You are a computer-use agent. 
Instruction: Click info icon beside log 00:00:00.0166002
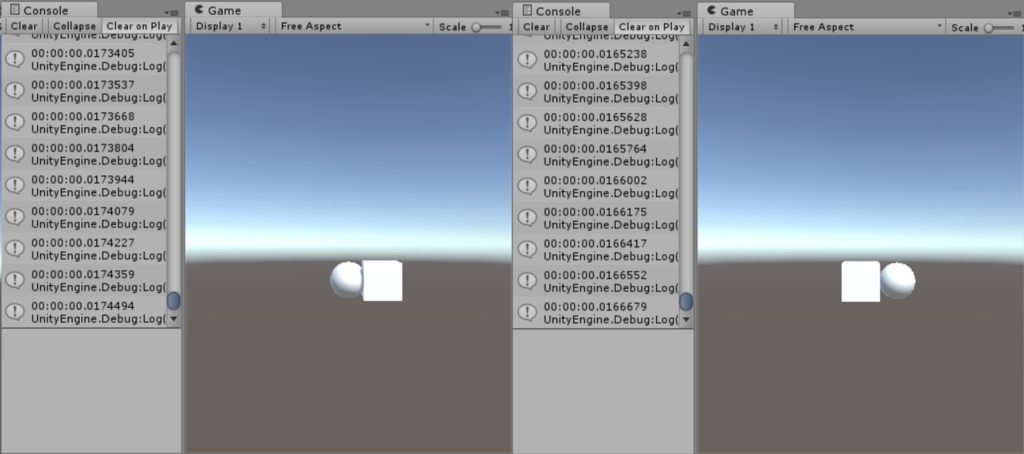tap(527, 186)
